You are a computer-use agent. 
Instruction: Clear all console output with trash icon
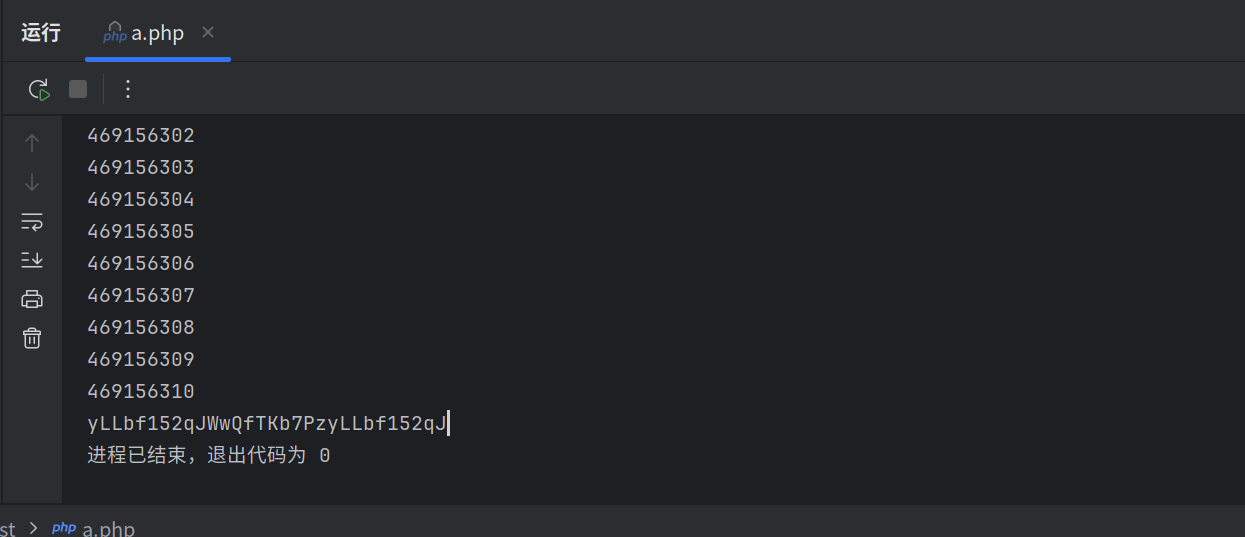(32, 338)
